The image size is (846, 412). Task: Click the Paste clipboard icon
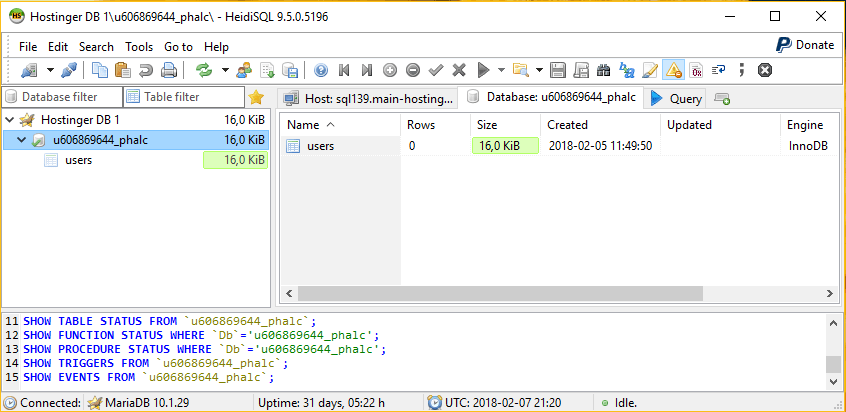coord(123,70)
